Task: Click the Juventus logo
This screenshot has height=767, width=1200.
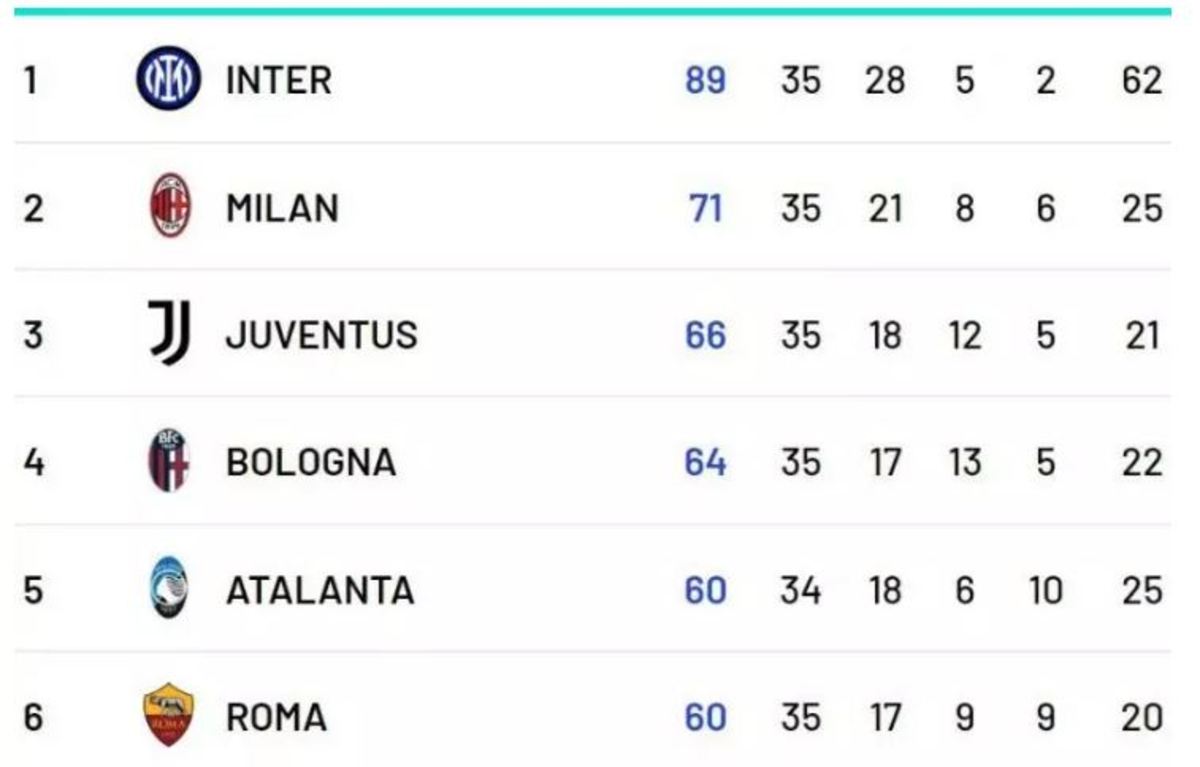Action: [169, 333]
